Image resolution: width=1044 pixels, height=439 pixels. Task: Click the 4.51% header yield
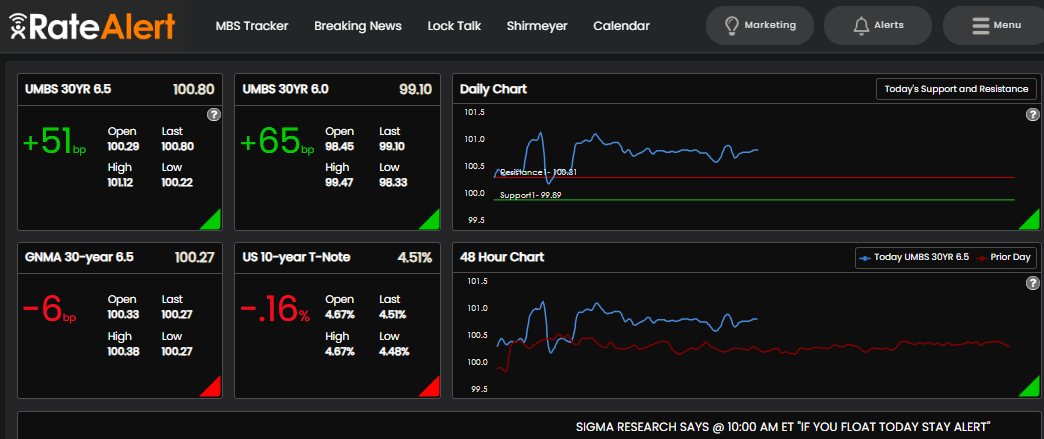pyautogui.click(x=414, y=257)
